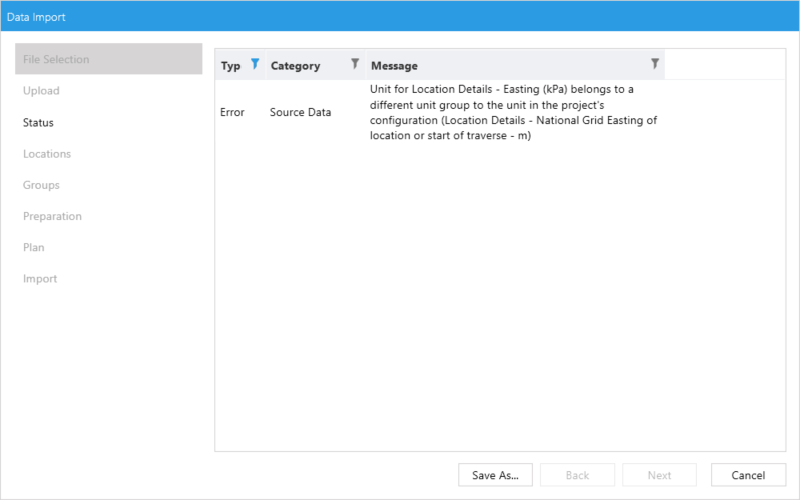
Task: Open the Category column filter icon
Action: 354,64
